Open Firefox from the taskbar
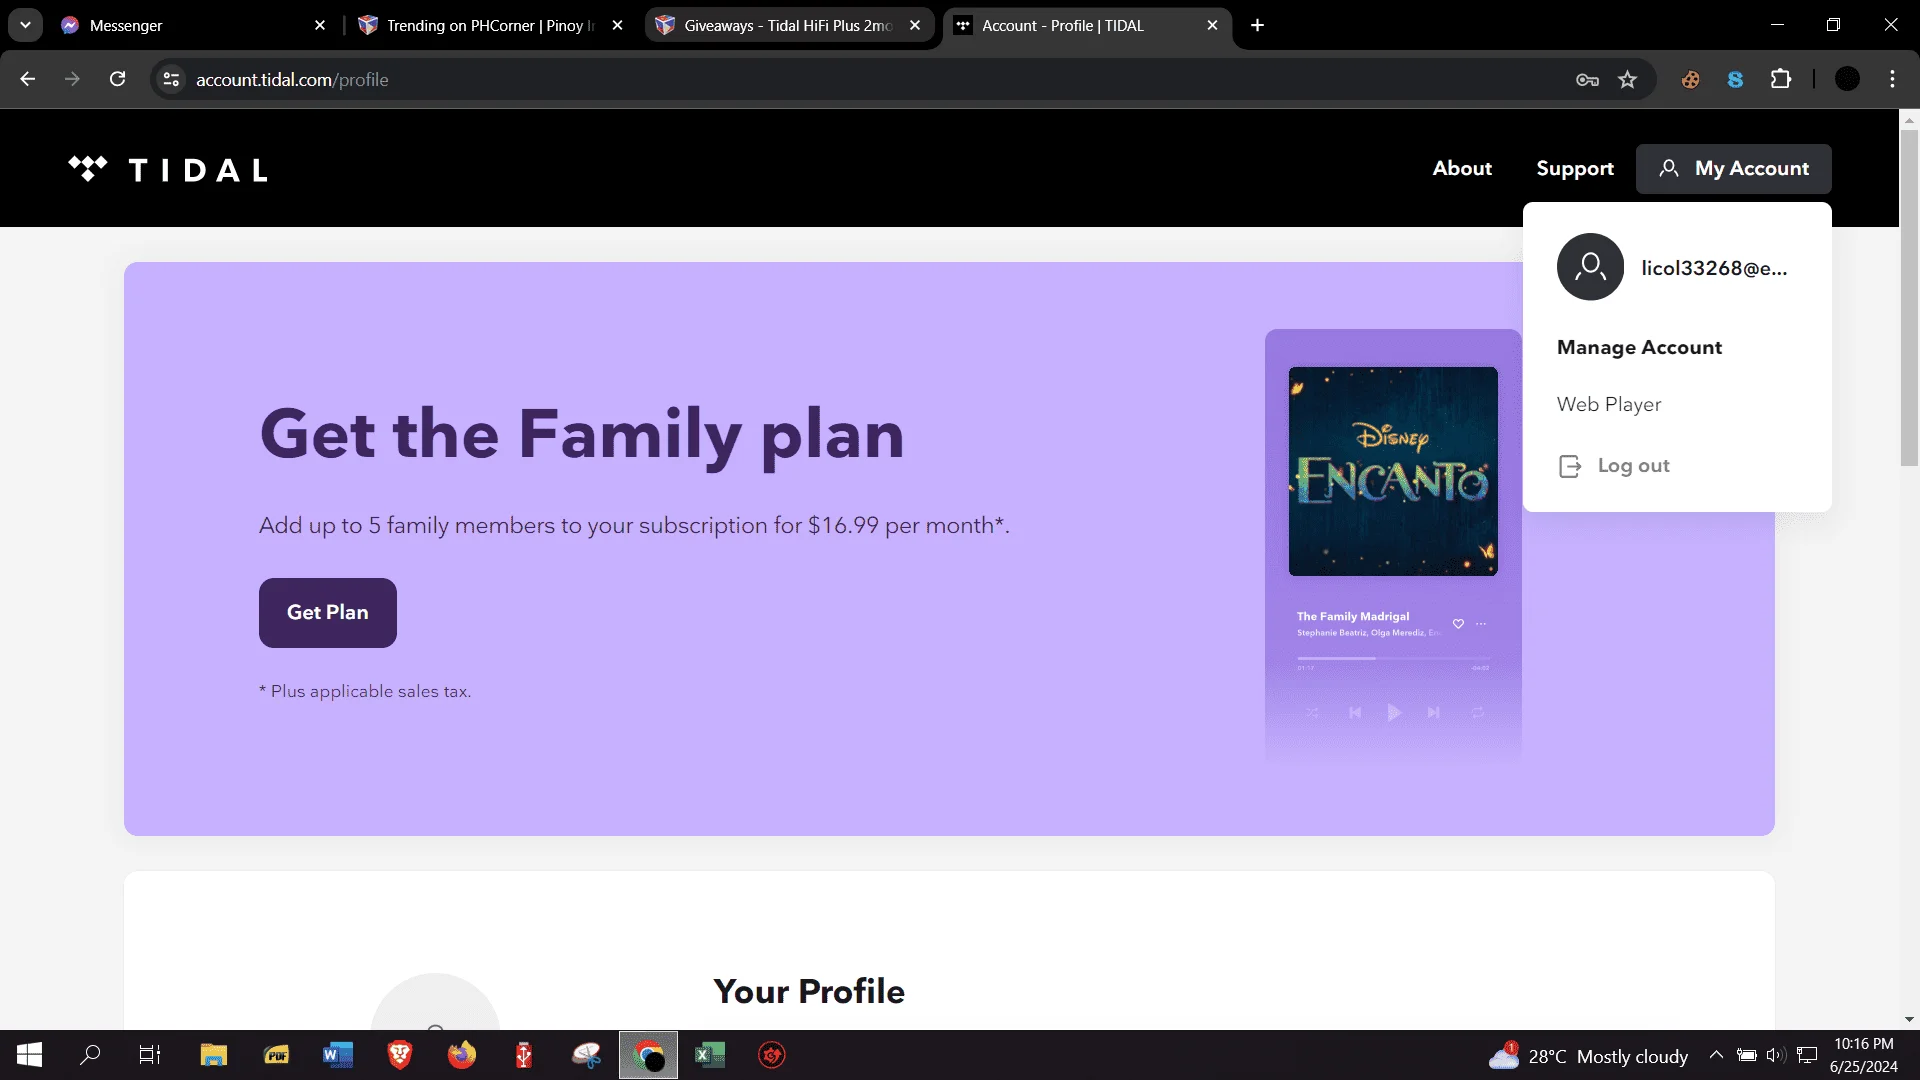The height and width of the screenshot is (1080, 1920). [x=462, y=1055]
